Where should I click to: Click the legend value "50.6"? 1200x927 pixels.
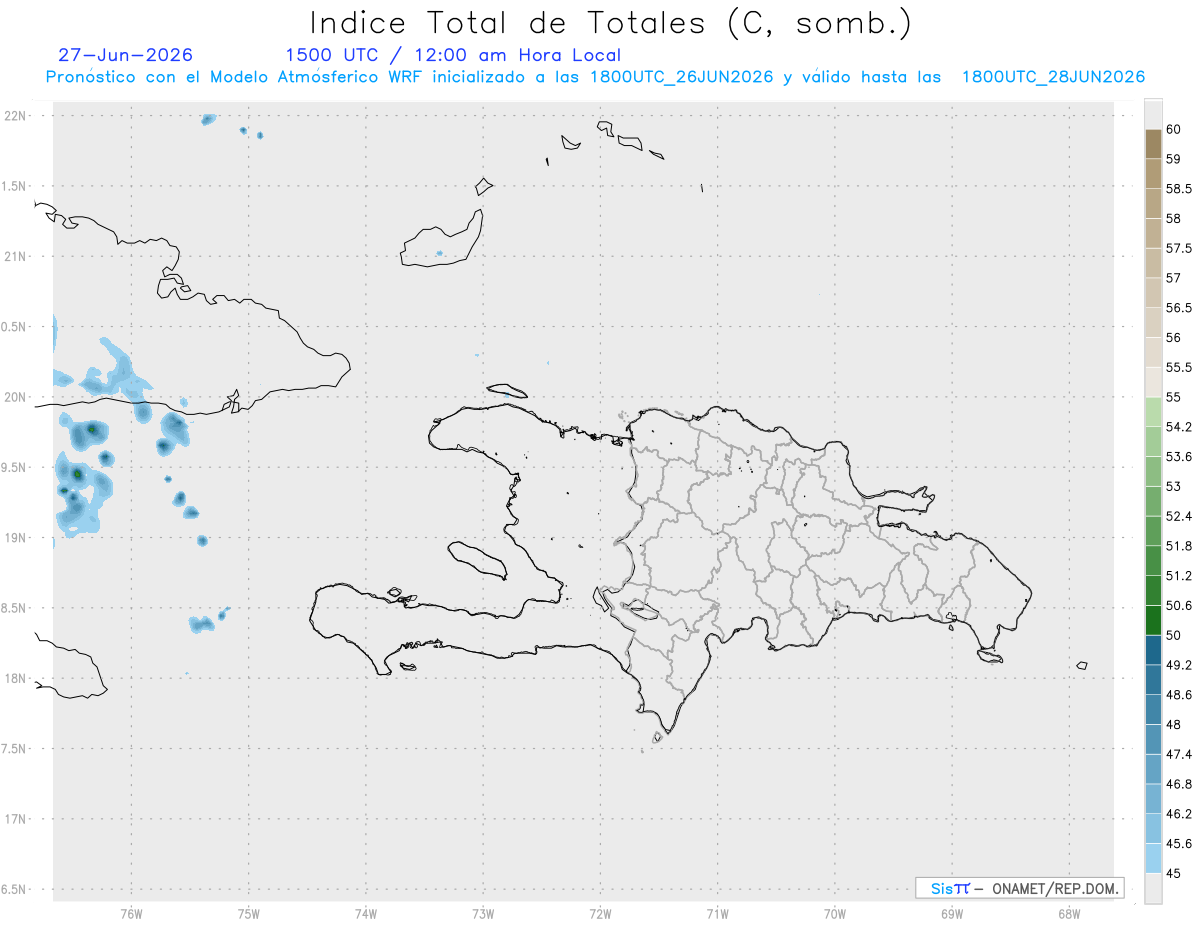click(x=1179, y=606)
